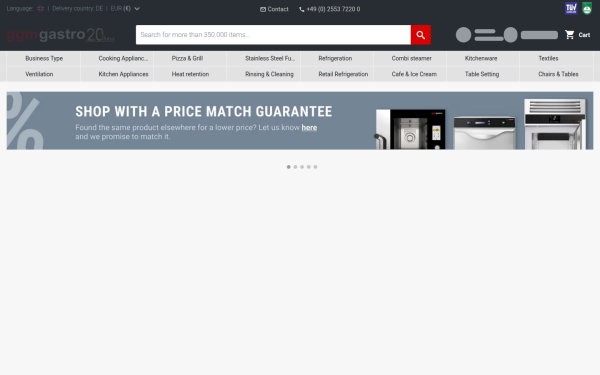Select the third carousel dot
Image resolution: width=600 pixels, height=375 pixels.
click(302, 167)
